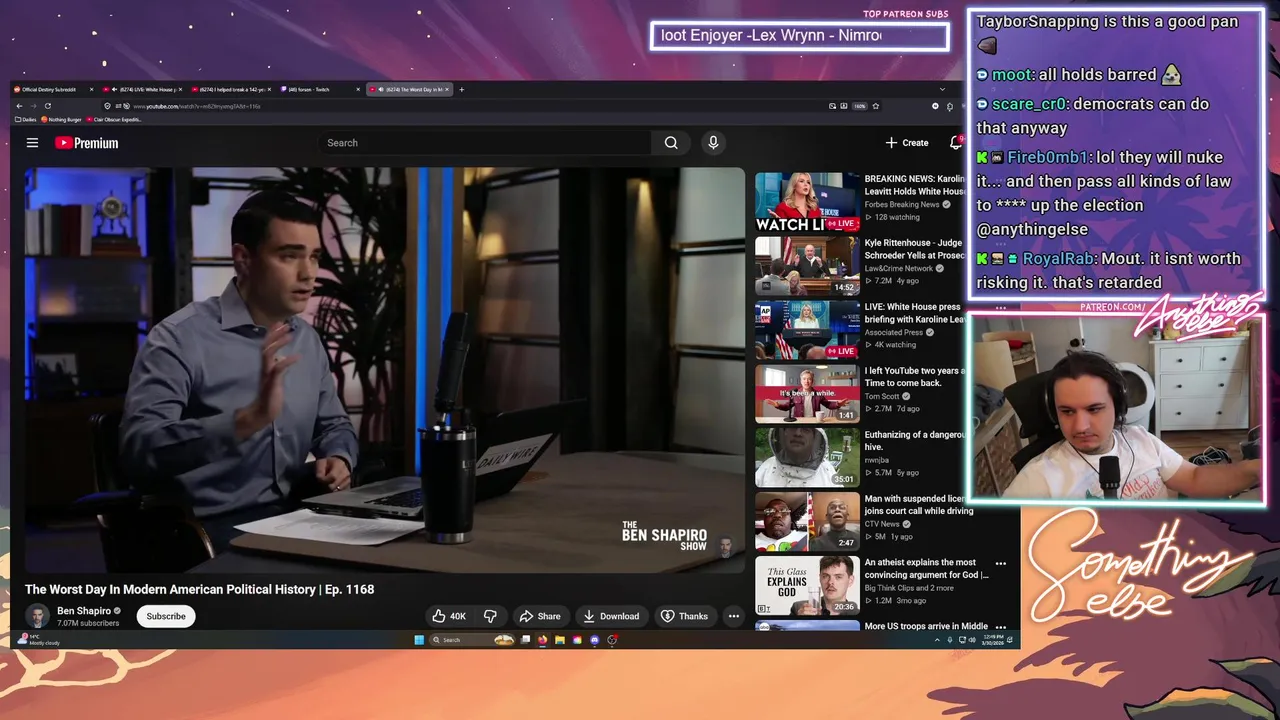Image resolution: width=1280 pixels, height=720 pixels.
Task: Click Law&Crime Network channel name
Action: pos(899,268)
